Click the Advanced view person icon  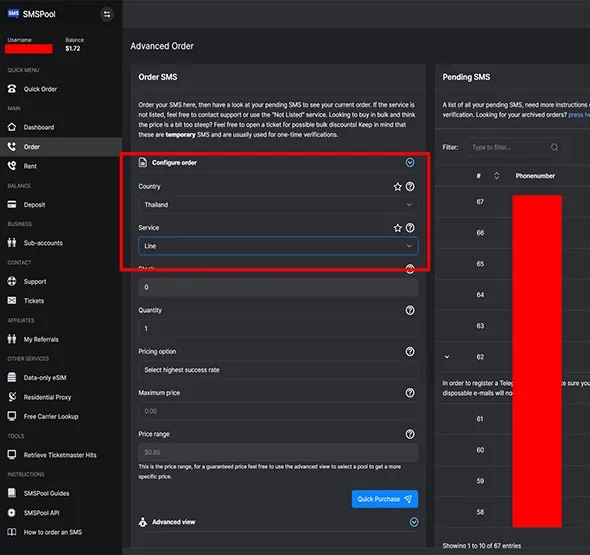[143, 522]
